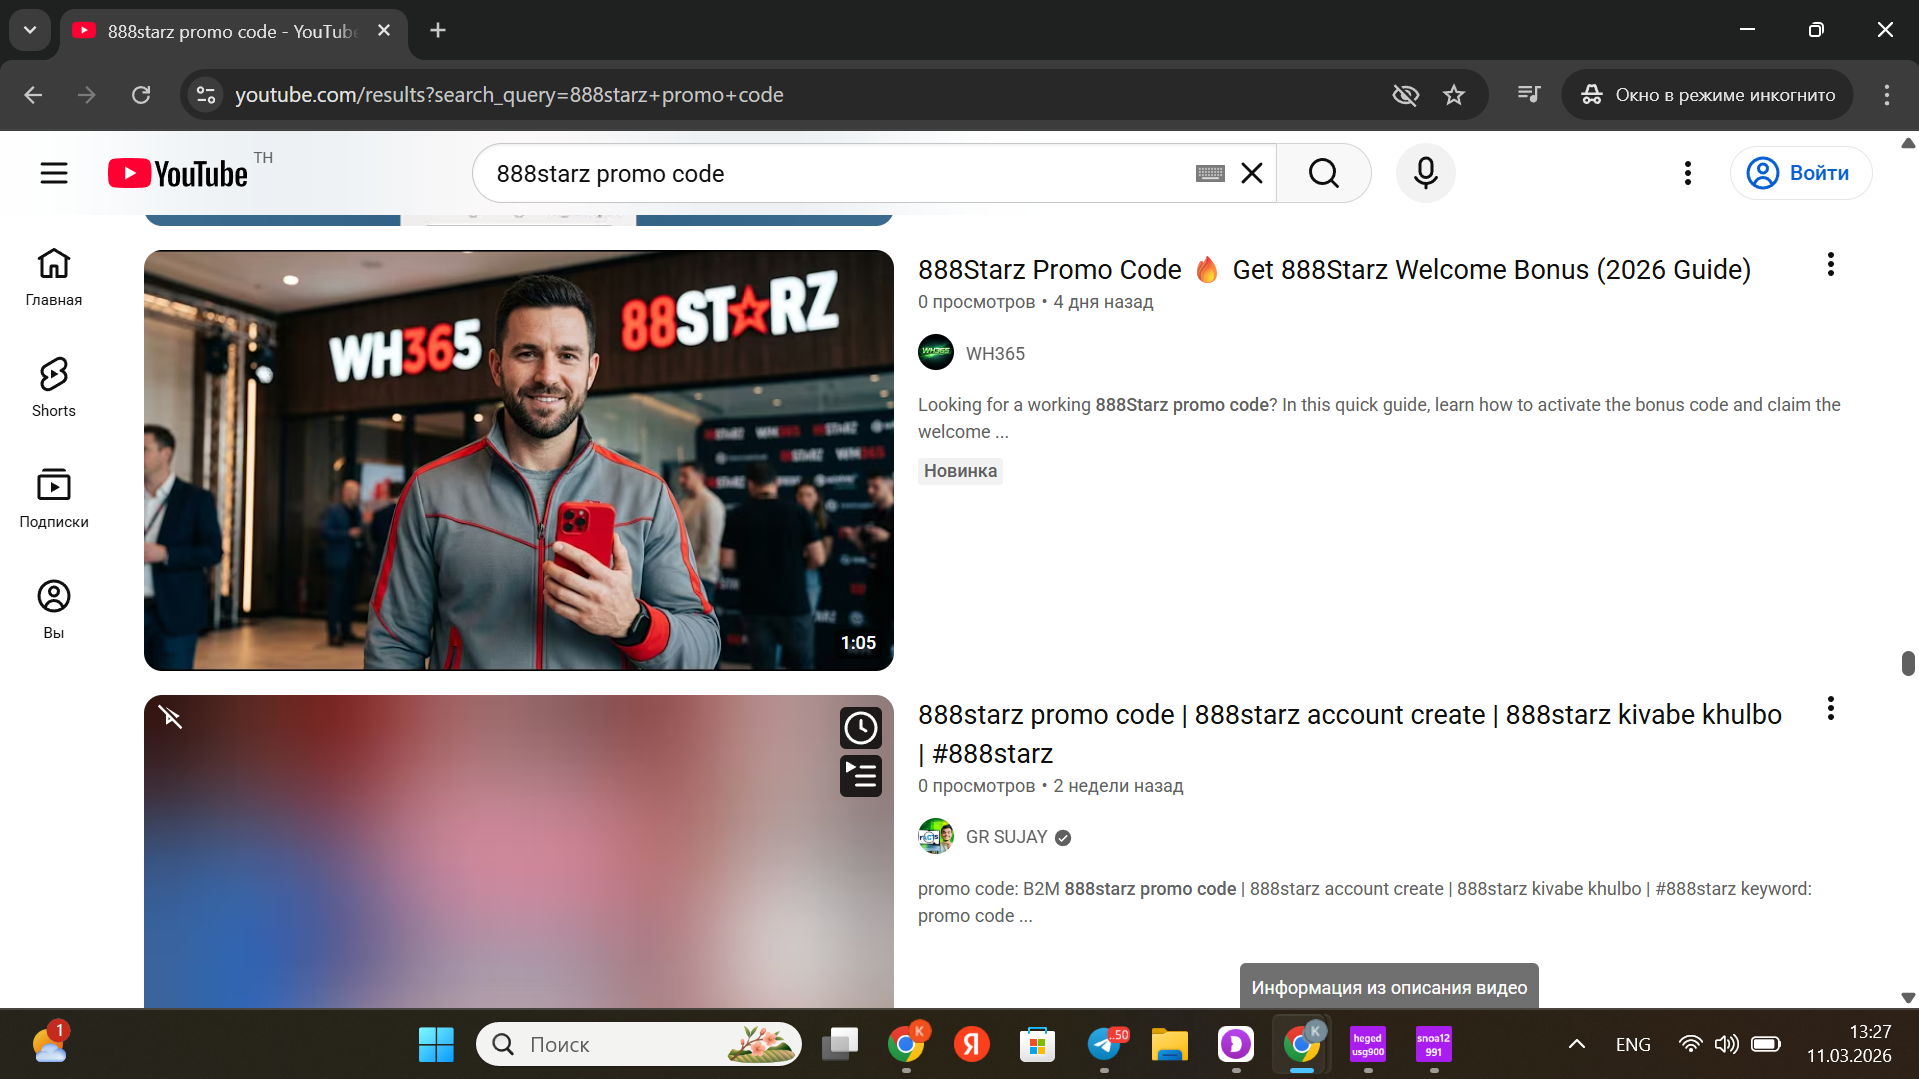Play the blurred GR SUJAY video thumbnail
The width and height of the screenshot is (1919, 1079).
(518, 851)
